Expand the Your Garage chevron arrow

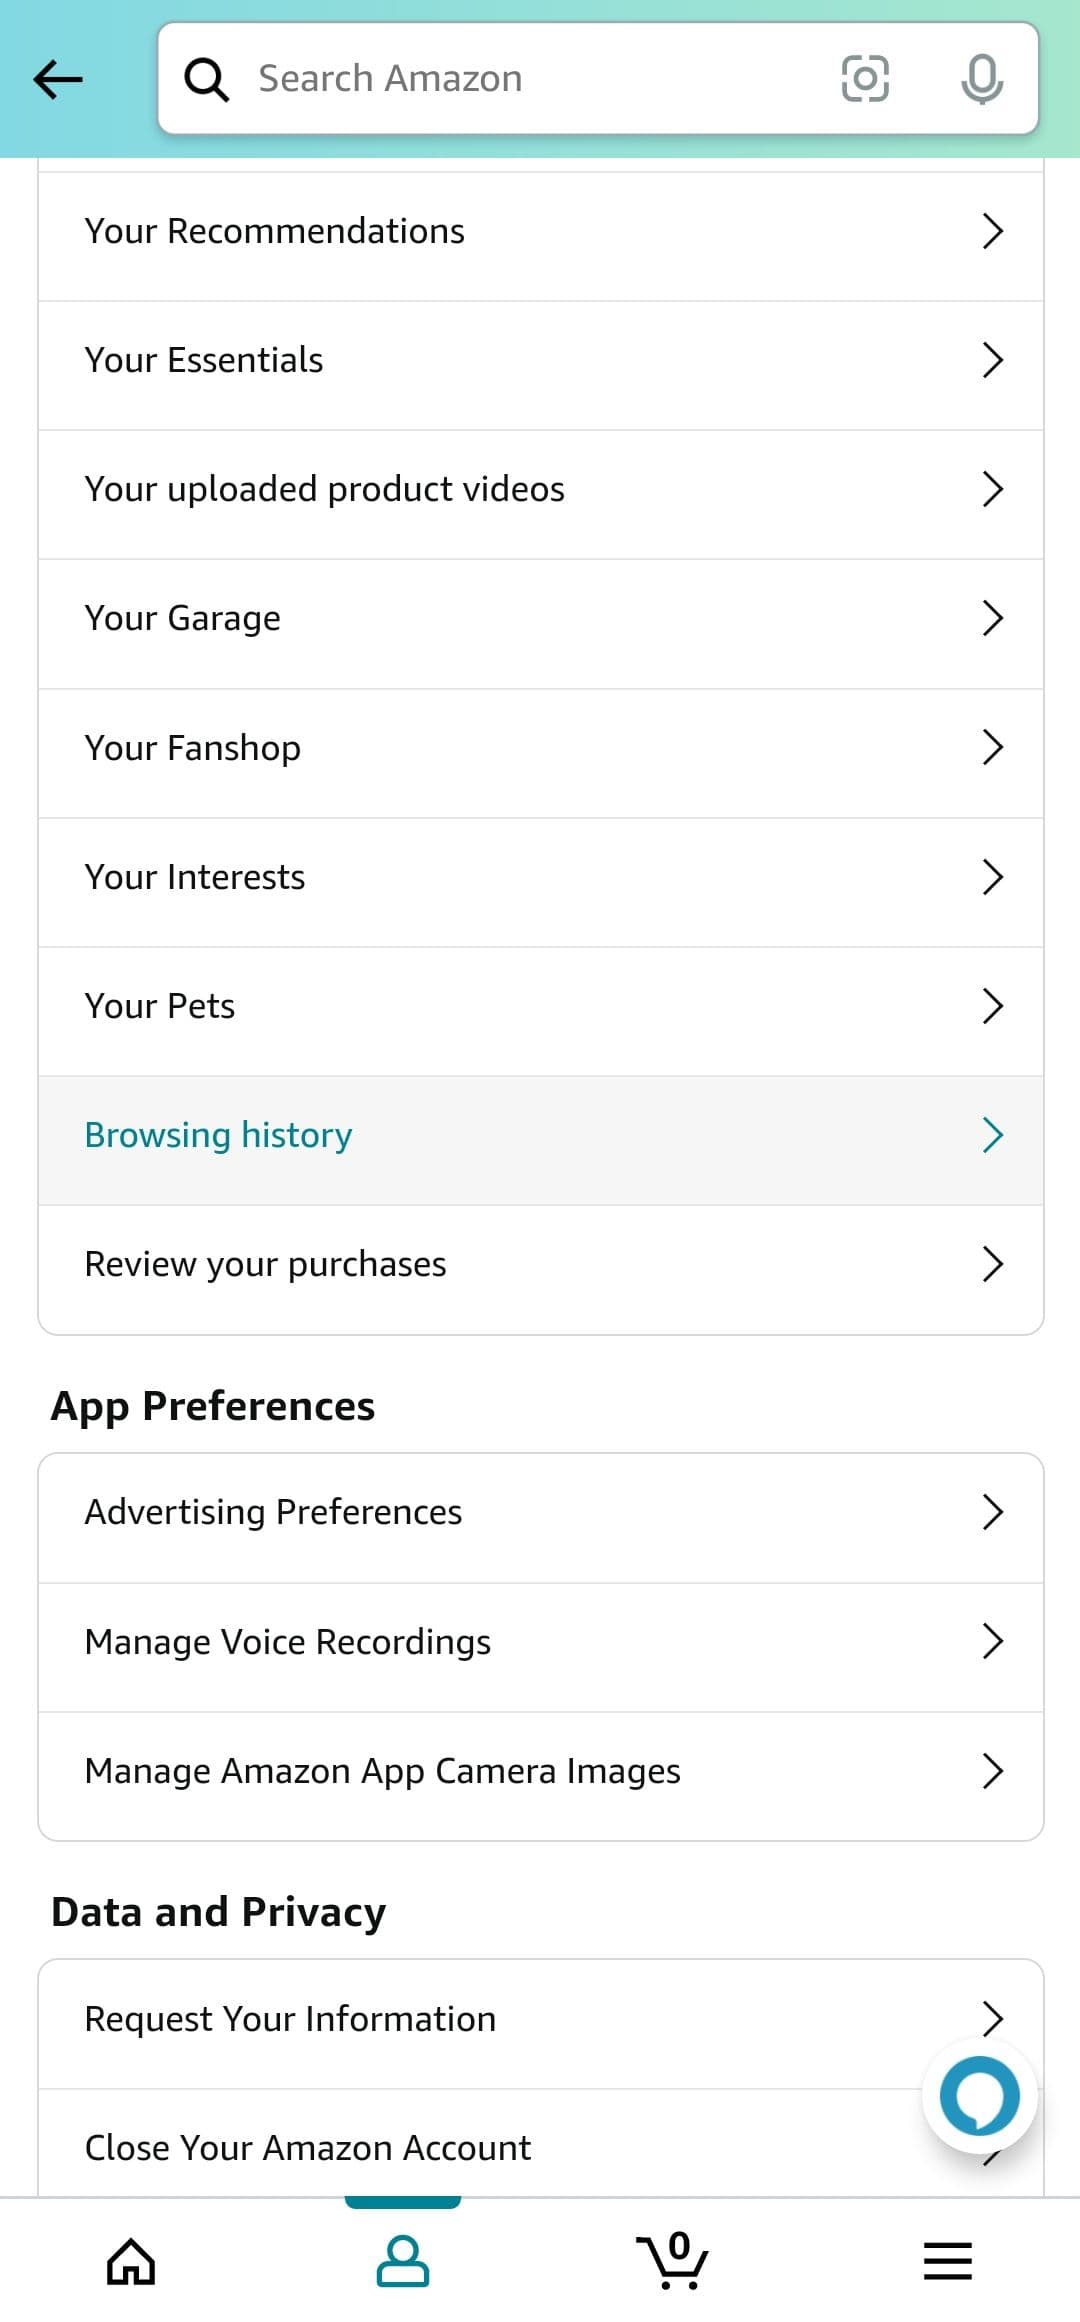pyautogui.click(x=992, y=618)
